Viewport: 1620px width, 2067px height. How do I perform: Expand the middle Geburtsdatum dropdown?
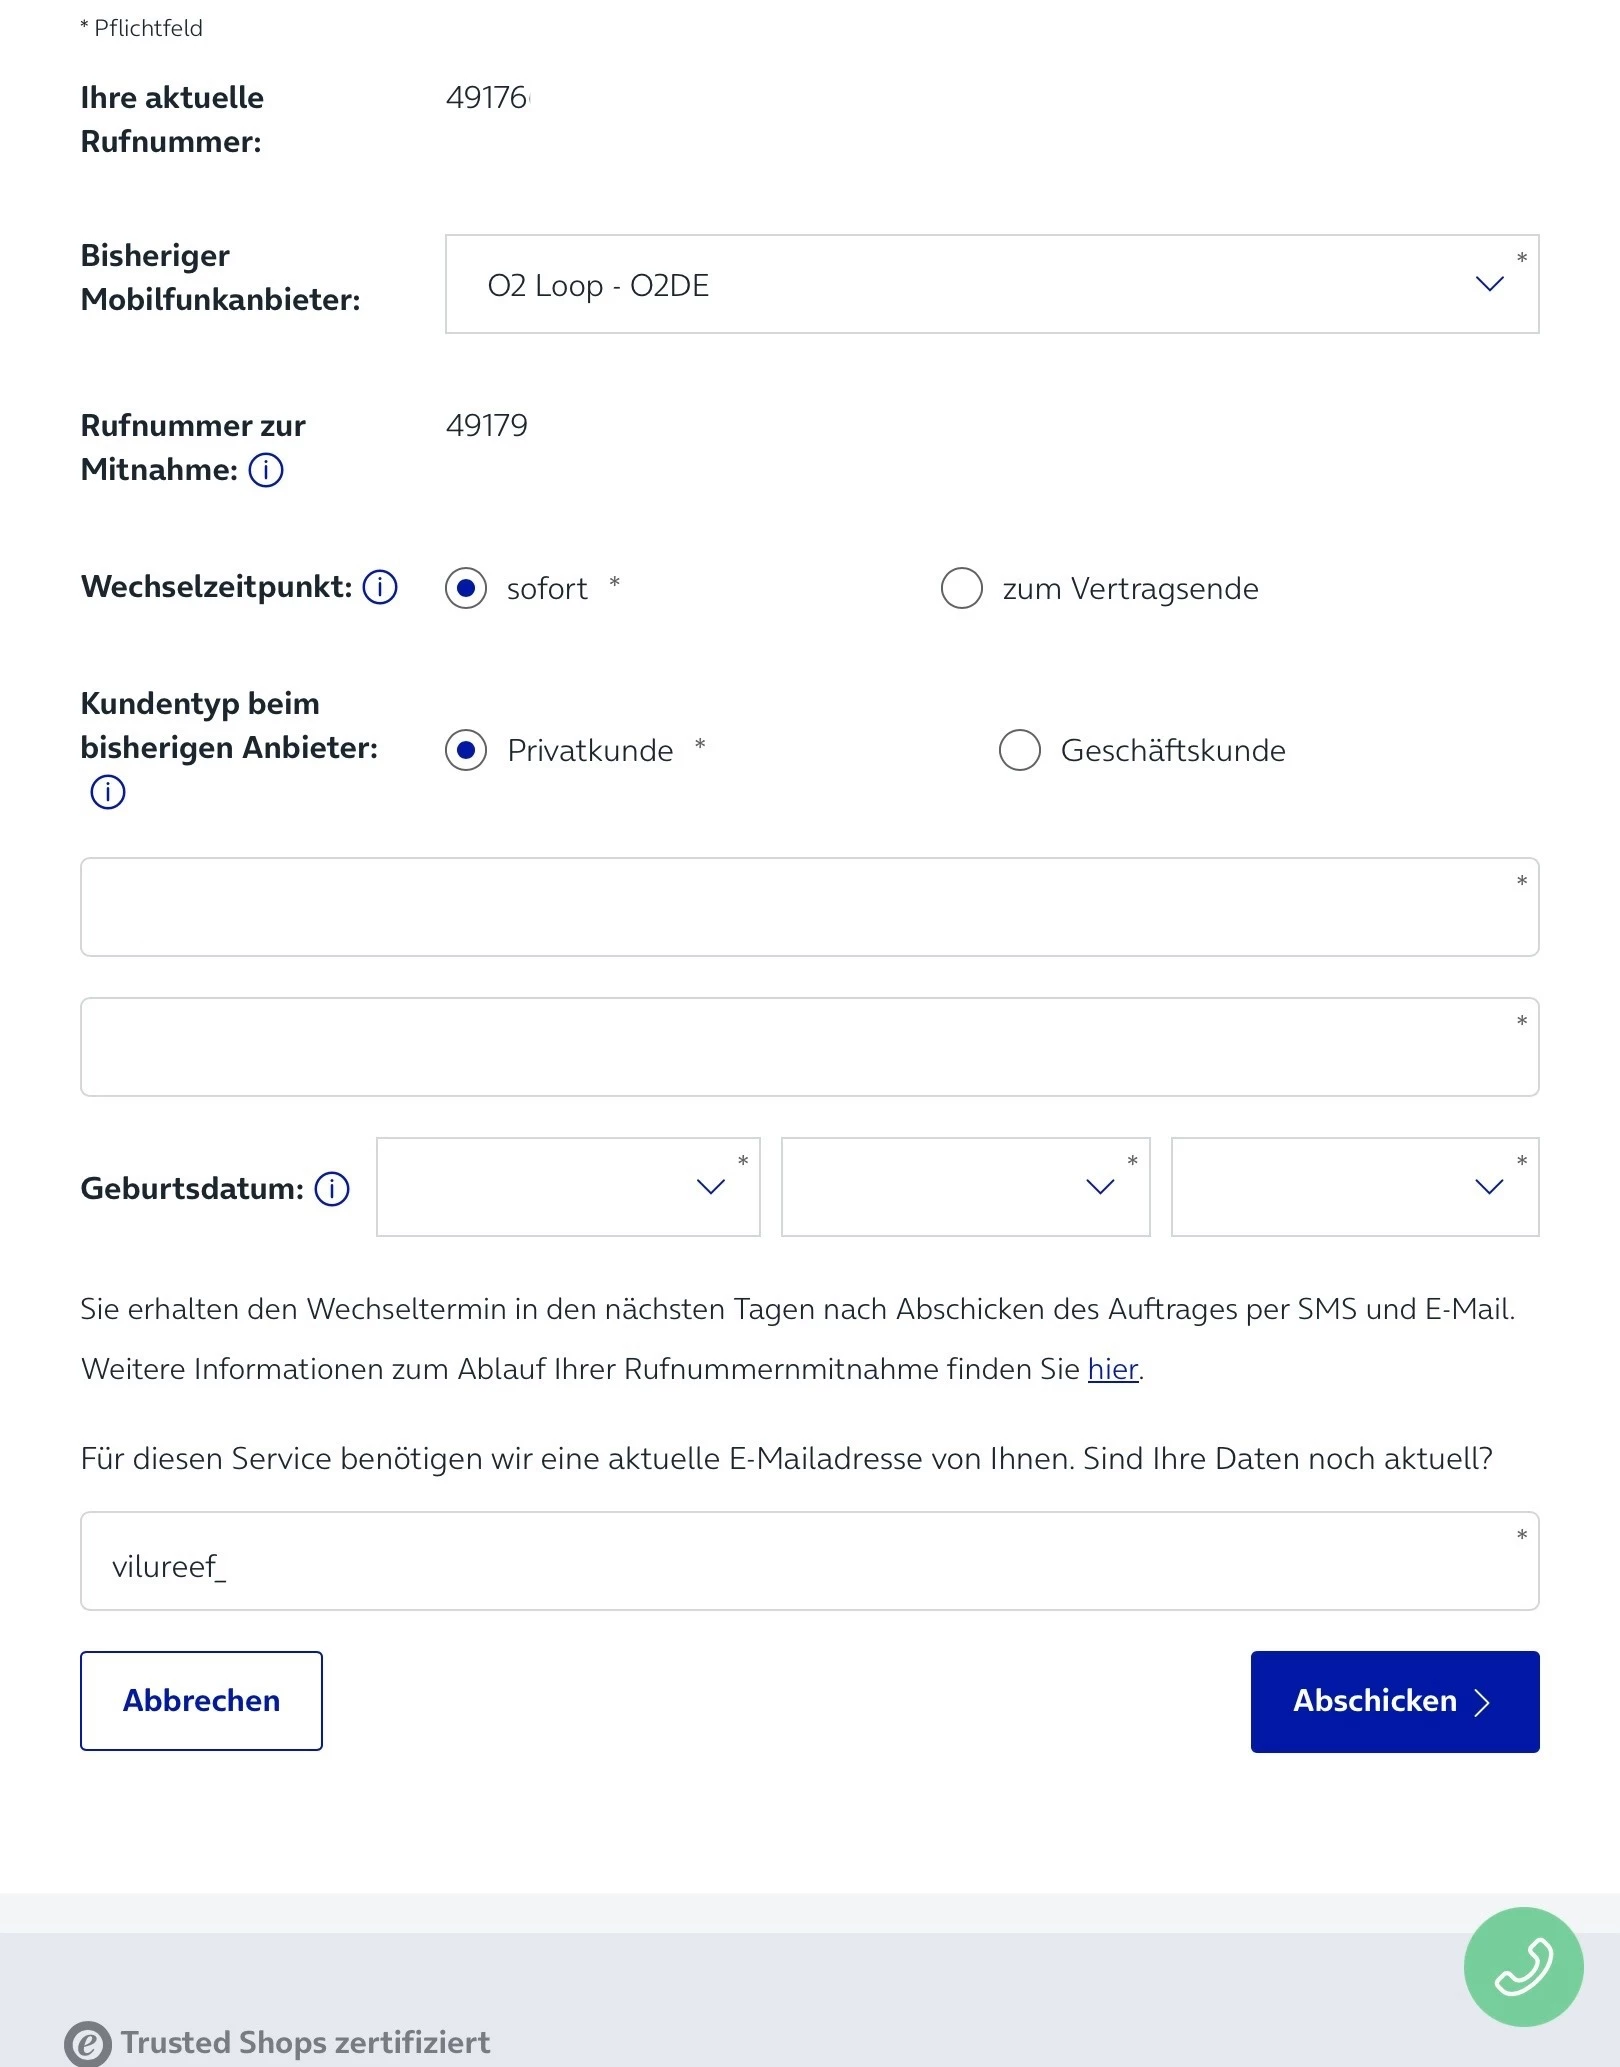[965, 1187]
